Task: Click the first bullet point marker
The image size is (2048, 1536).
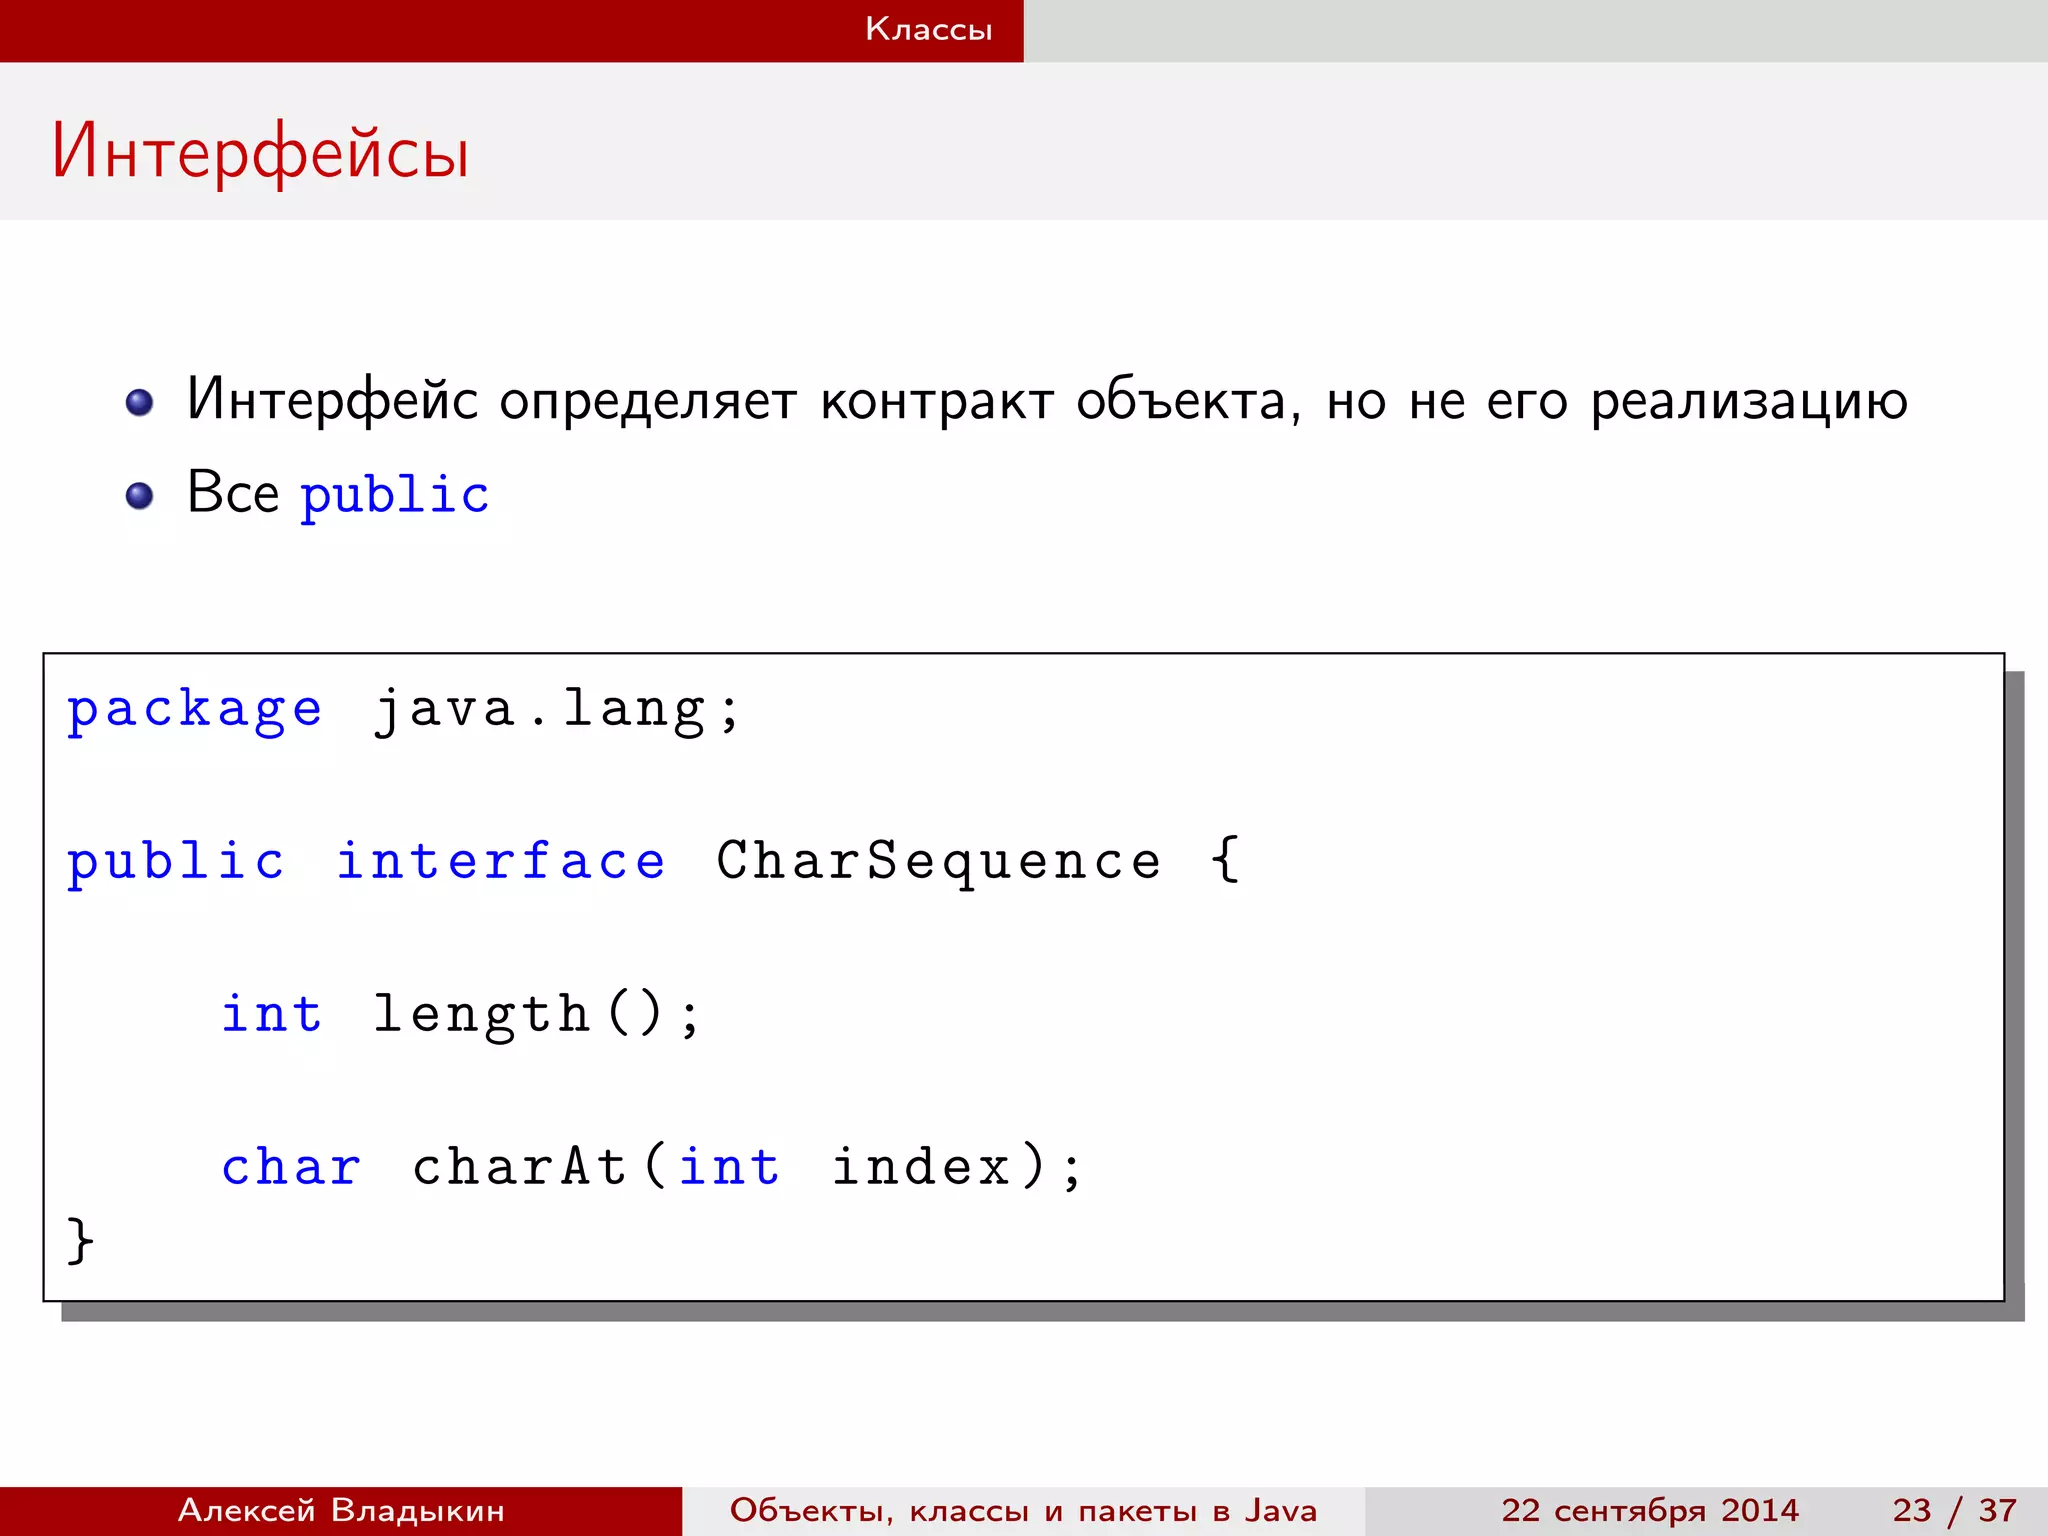Action: click(x=139, y=403)
